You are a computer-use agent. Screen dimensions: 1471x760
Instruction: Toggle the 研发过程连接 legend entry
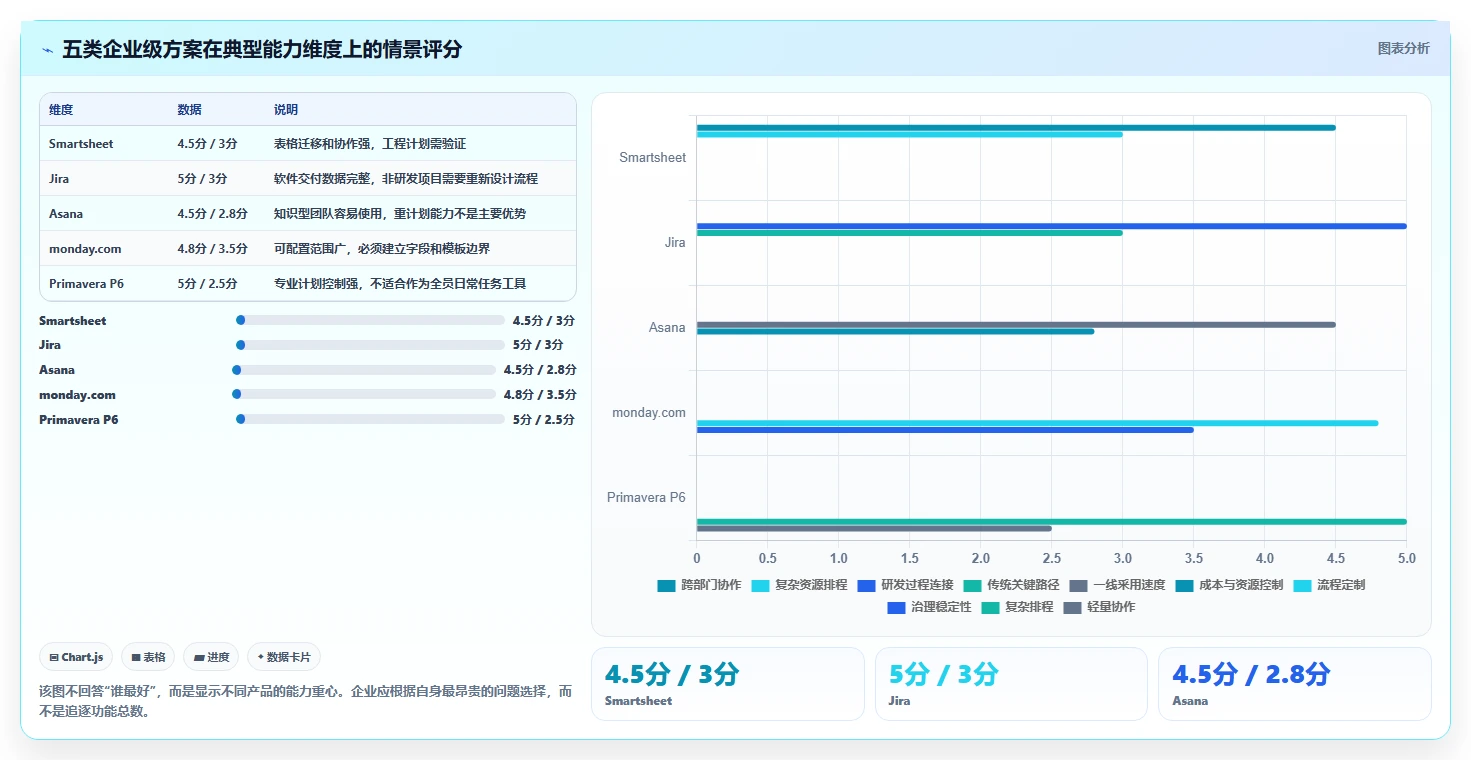point(905,585)
